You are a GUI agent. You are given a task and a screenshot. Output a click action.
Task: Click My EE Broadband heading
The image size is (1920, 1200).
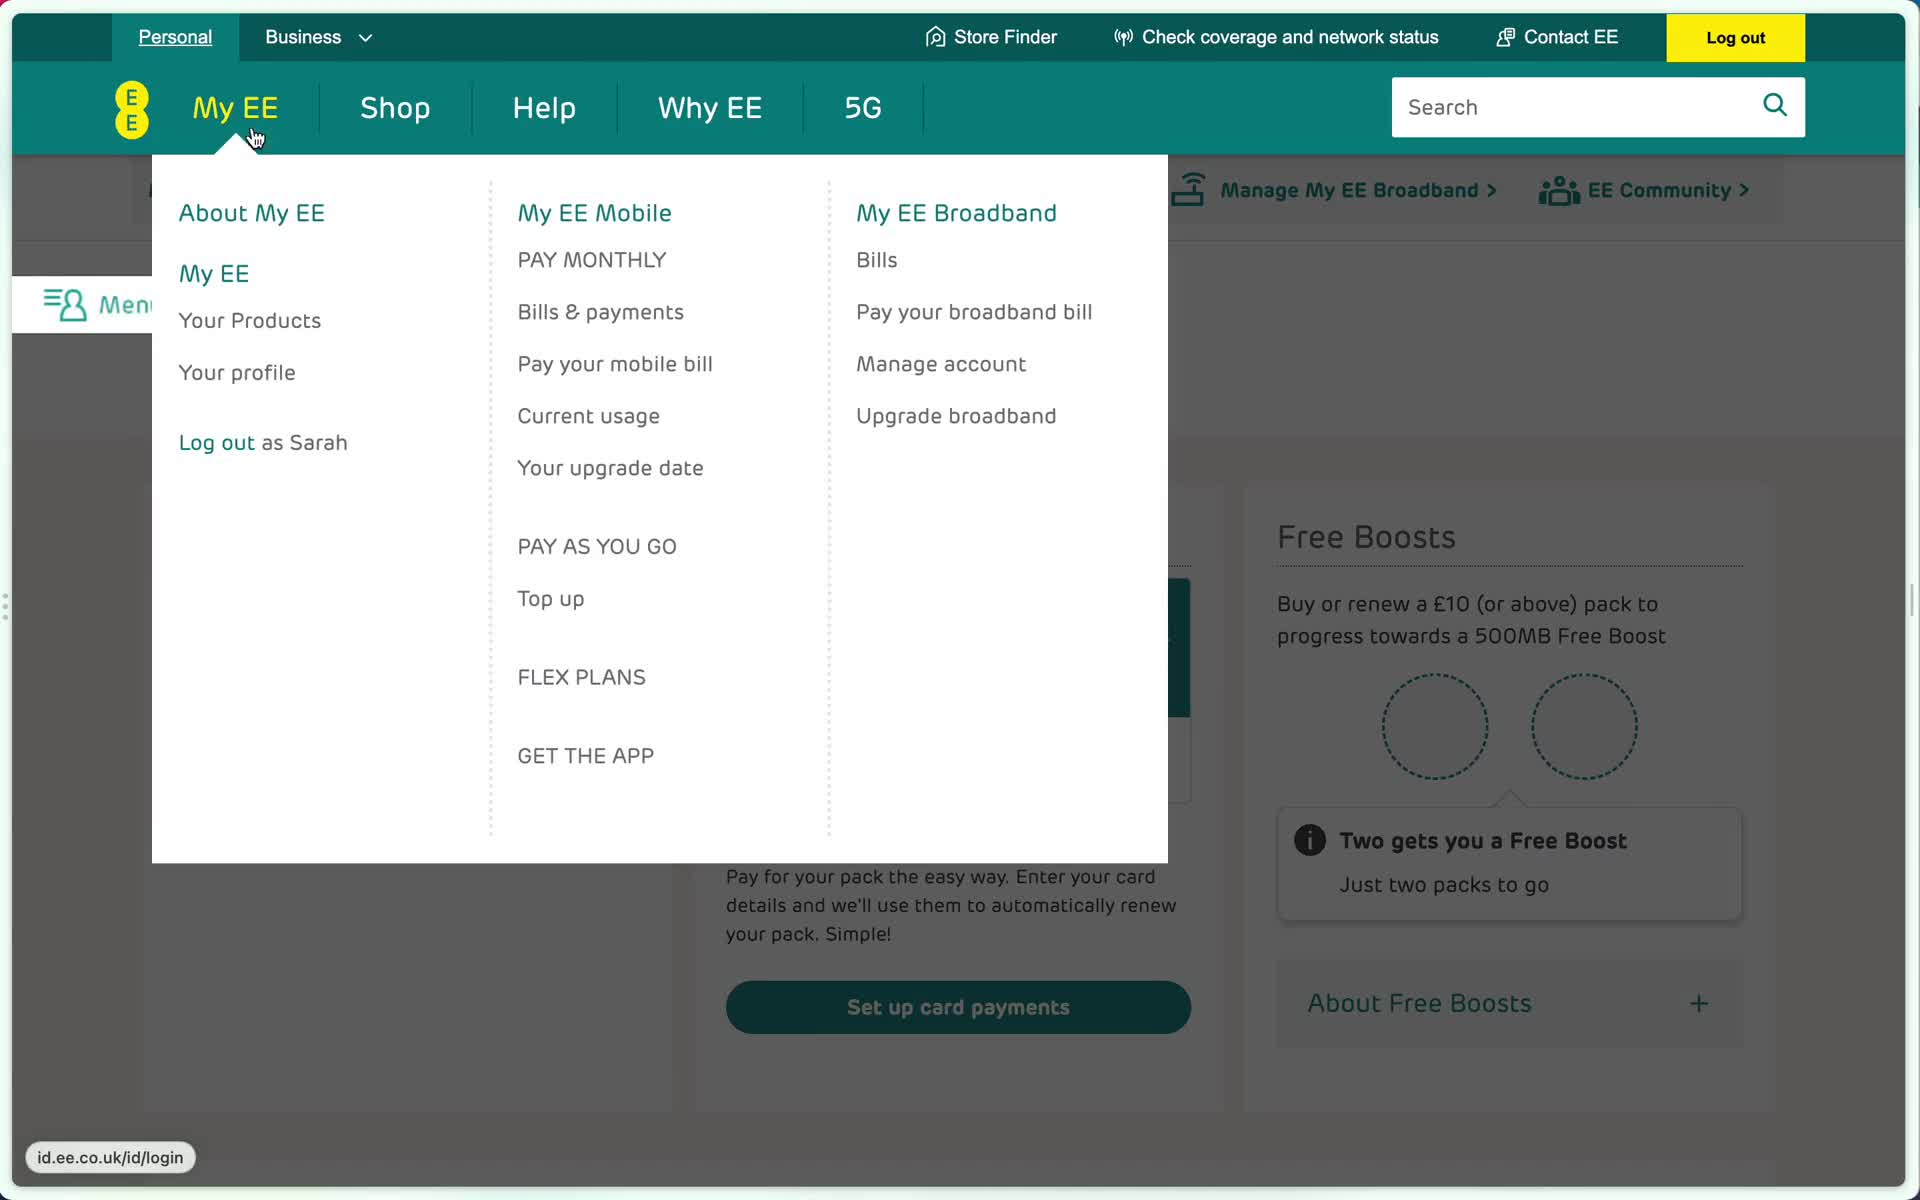(956, 213)
